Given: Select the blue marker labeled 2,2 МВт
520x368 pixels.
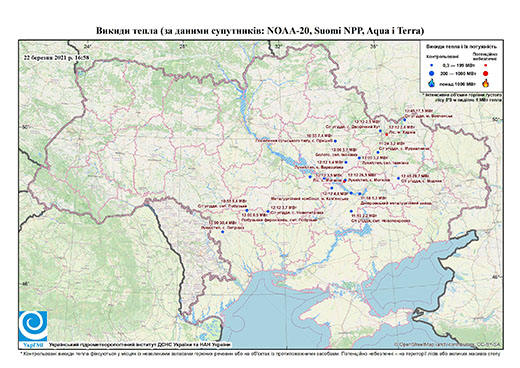Looking at the screenshot, I should point(351,211).
